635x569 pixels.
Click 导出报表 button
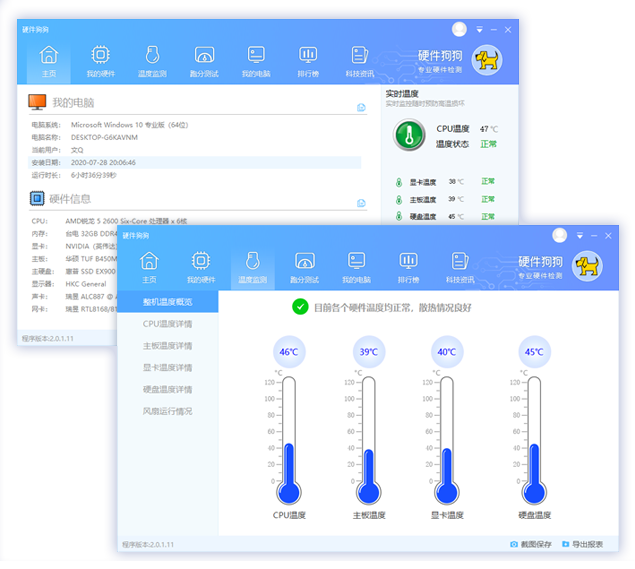582,544
